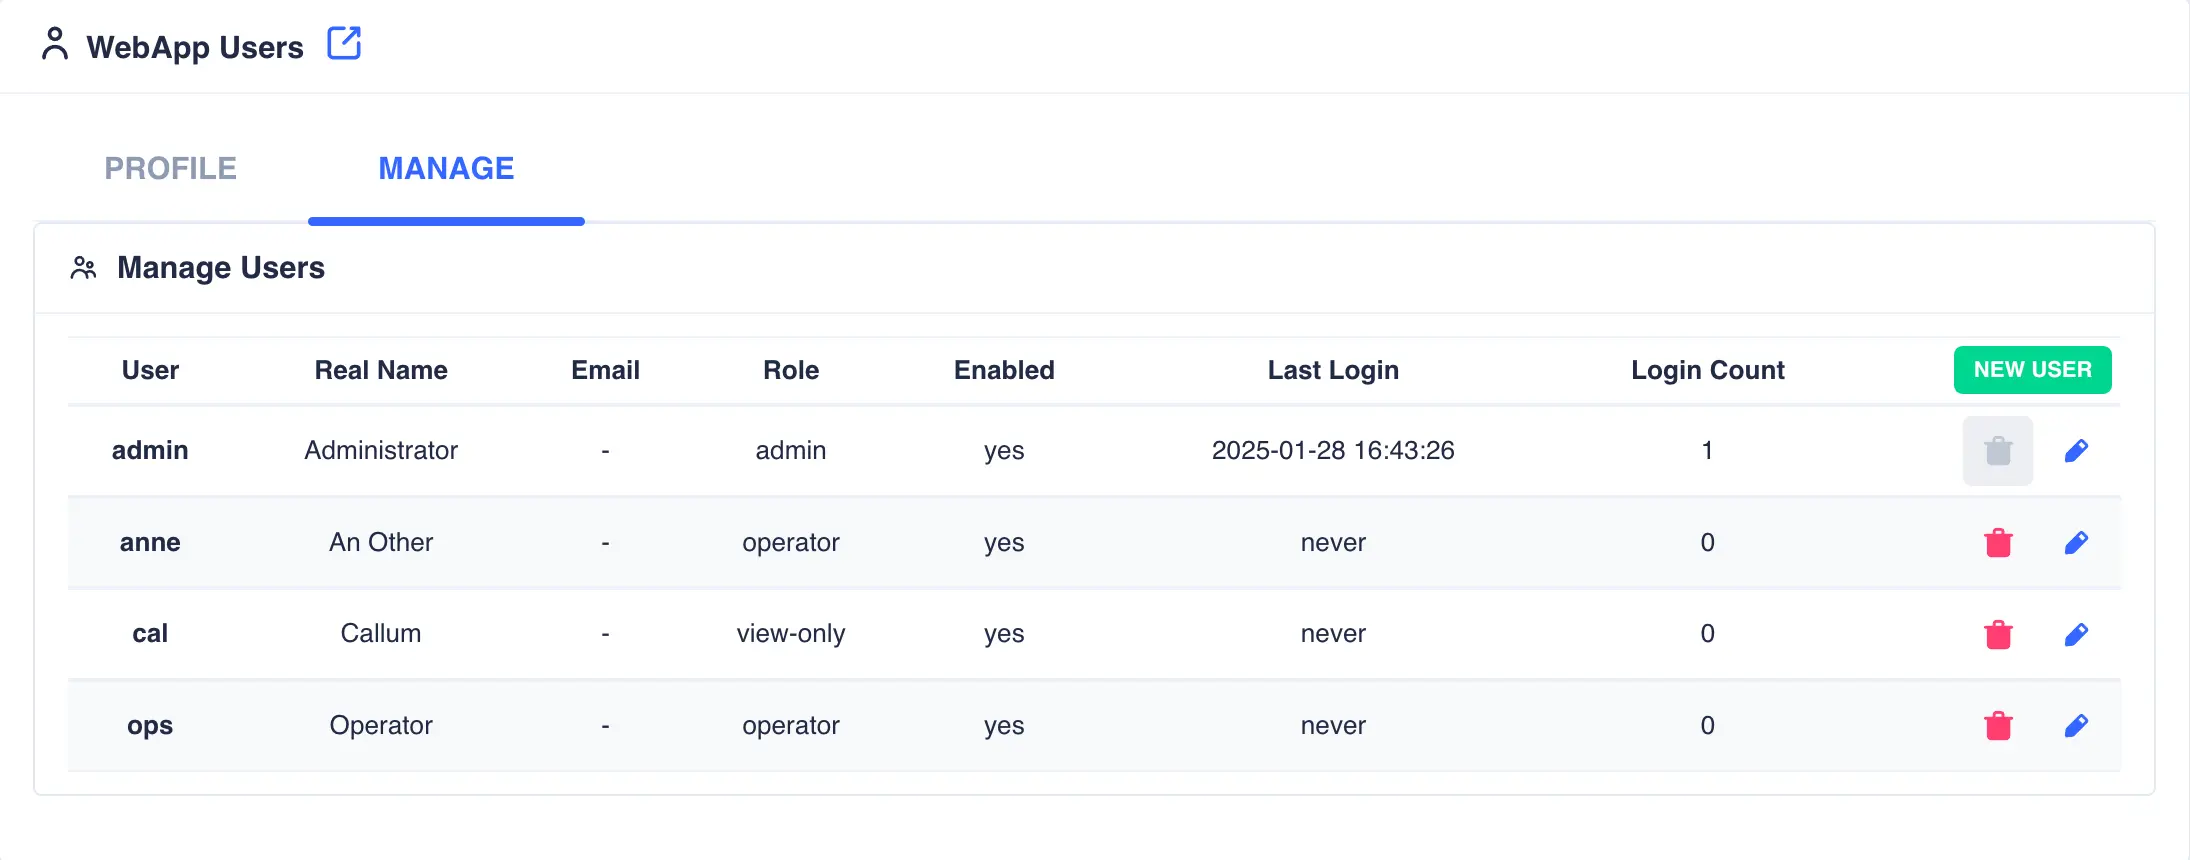This screenshot has height=860, width=2190.
Task: Switch to the PROFILE tab
Action: pos(170,168)
